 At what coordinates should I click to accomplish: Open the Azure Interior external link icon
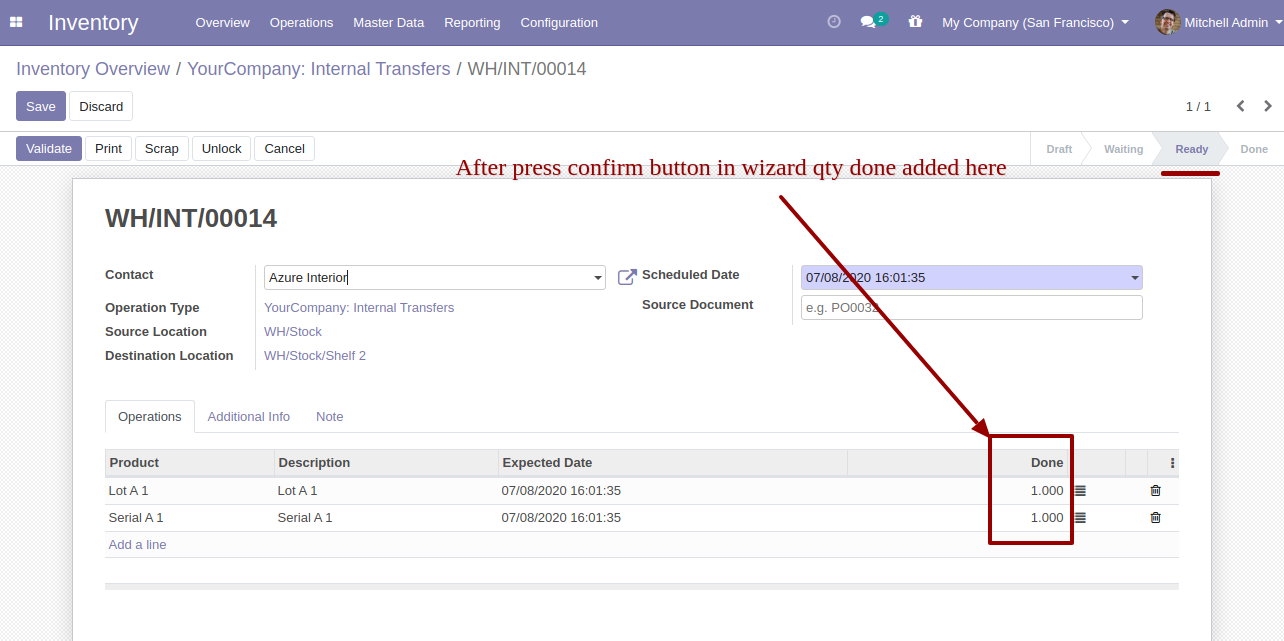click(627, 277)
